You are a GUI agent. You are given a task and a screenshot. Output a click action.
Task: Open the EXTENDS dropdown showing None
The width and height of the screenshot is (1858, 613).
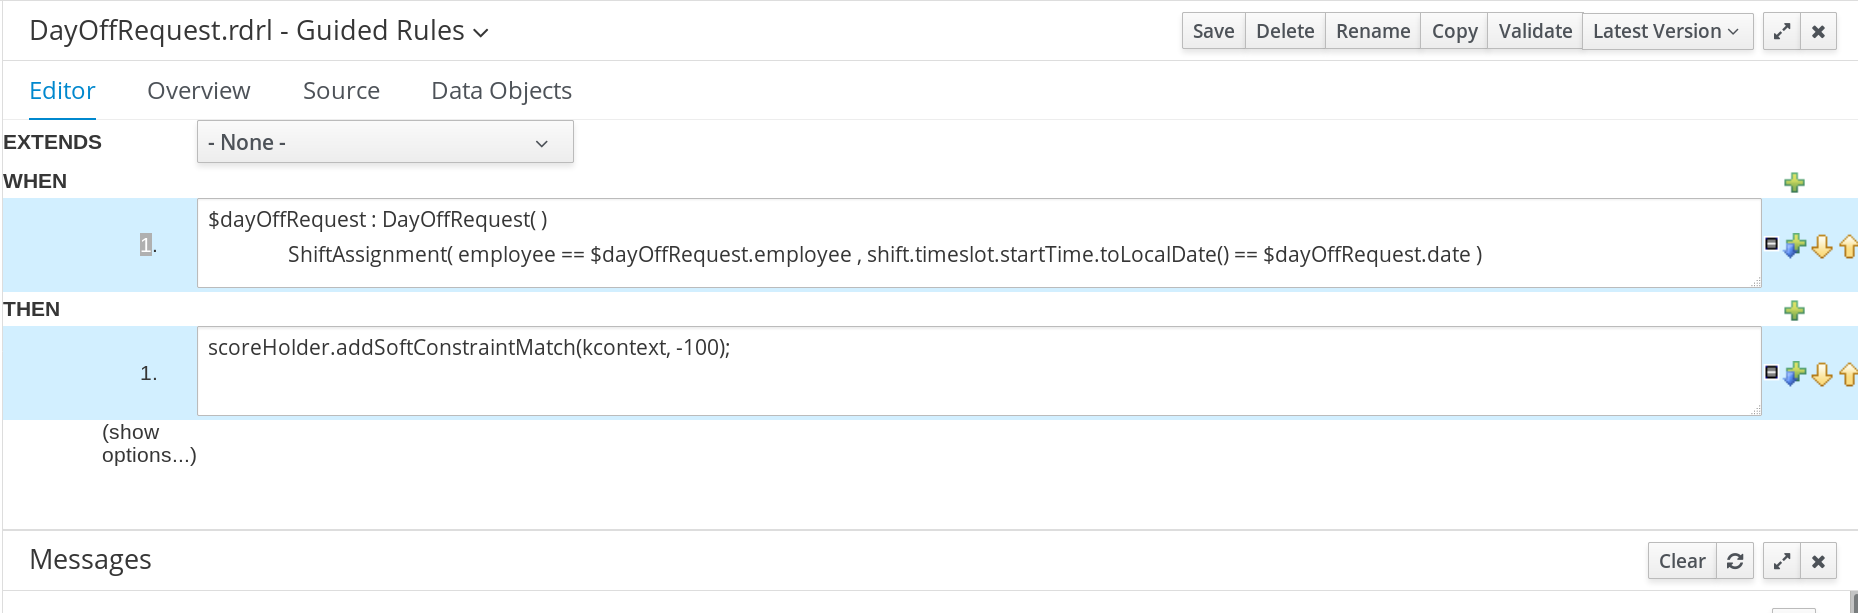pos(385,142)
